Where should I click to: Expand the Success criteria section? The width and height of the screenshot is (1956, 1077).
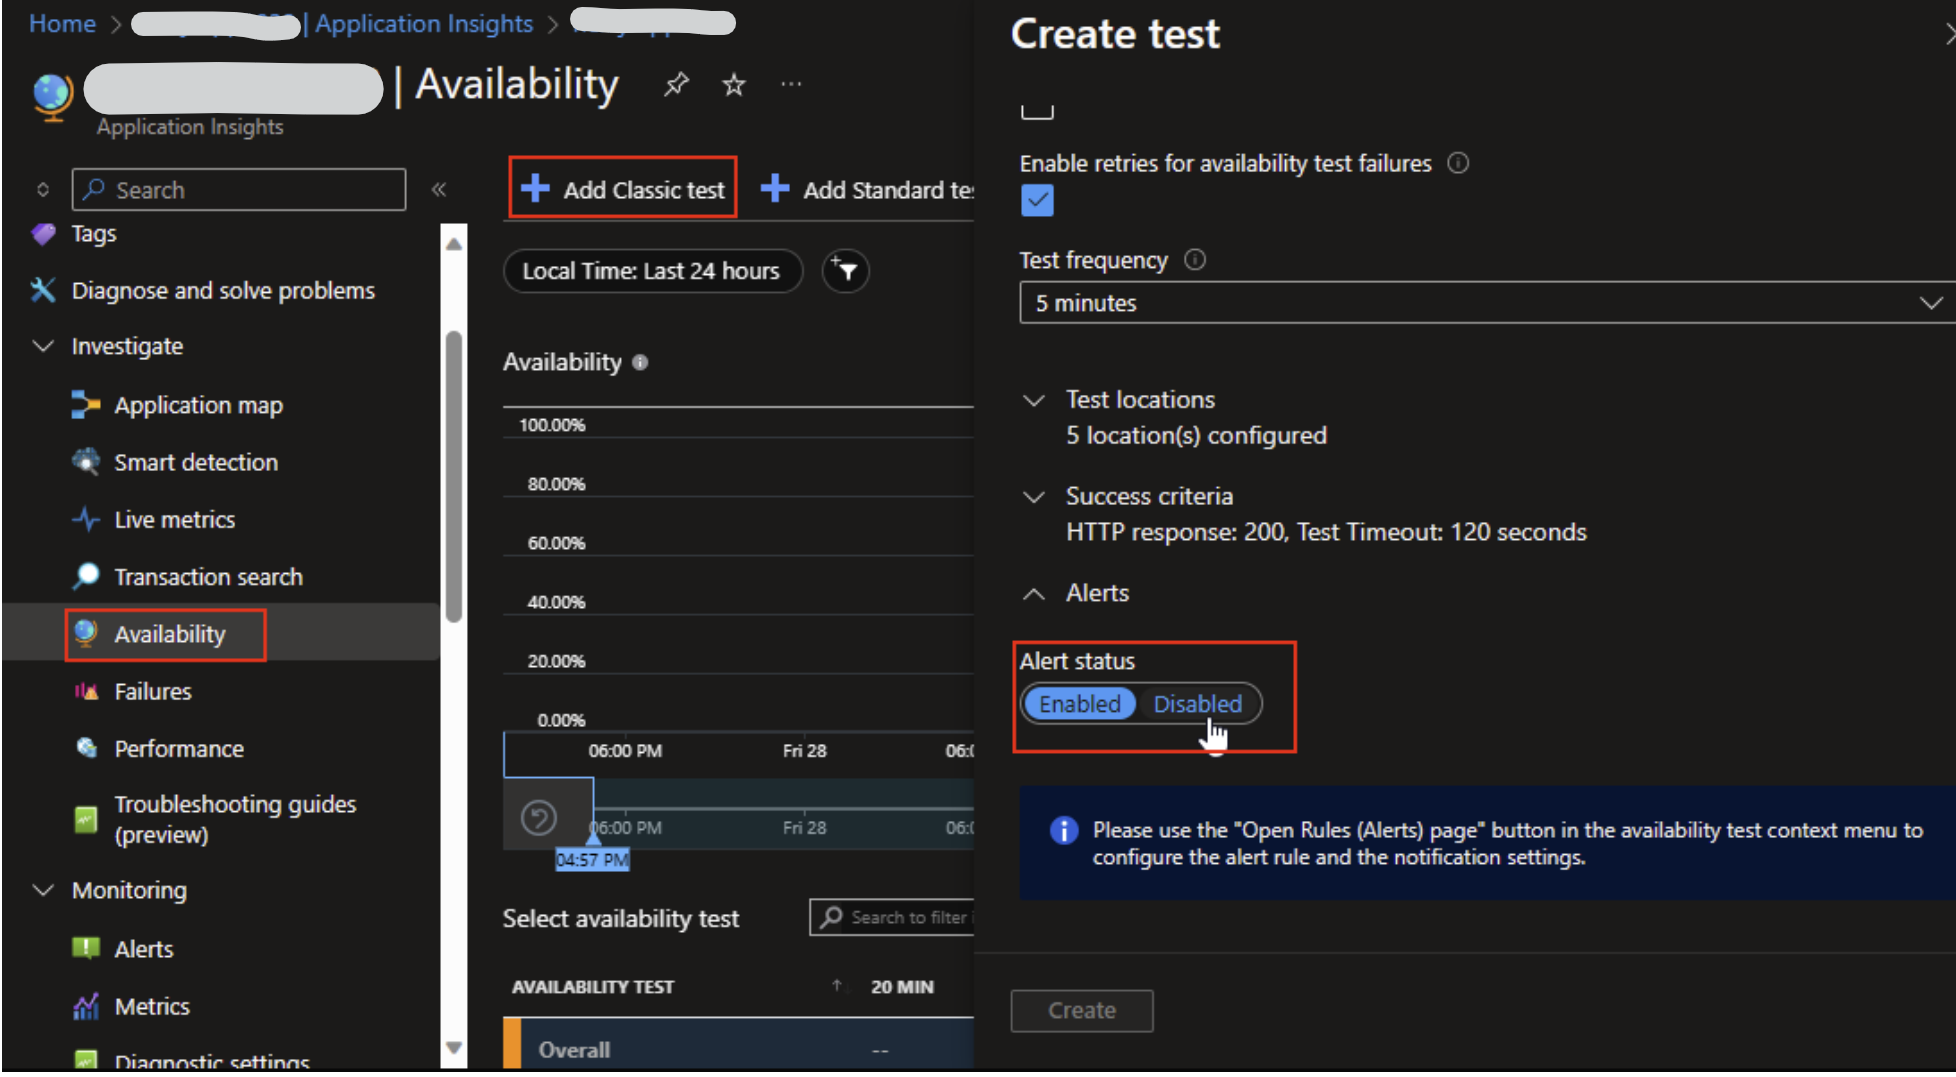(x=1034, y=497)
